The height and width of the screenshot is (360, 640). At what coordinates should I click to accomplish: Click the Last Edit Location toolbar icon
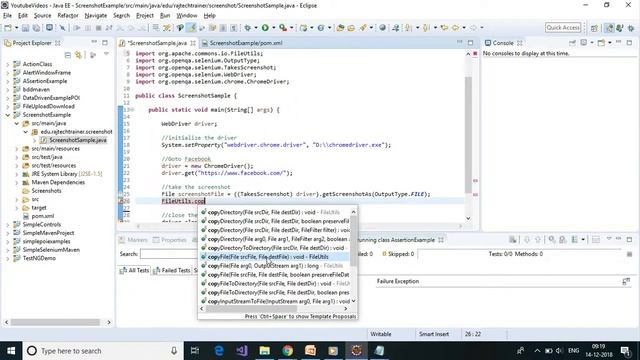pos(444,28)
